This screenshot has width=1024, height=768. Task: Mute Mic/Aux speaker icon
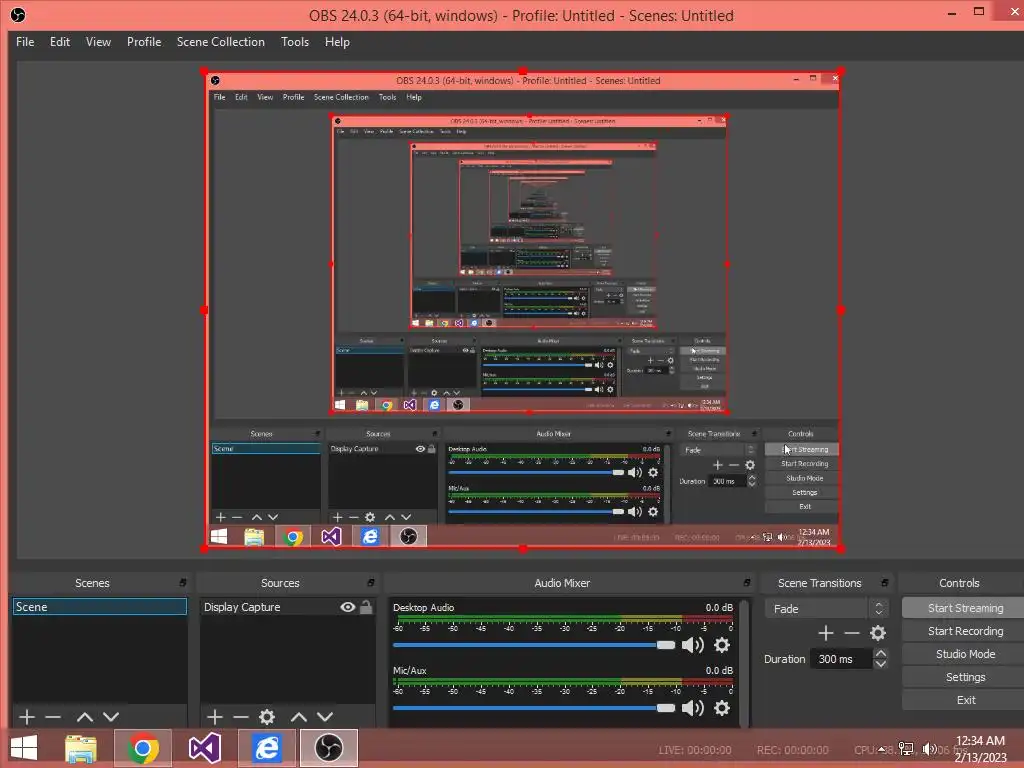[x=692, y=708]
